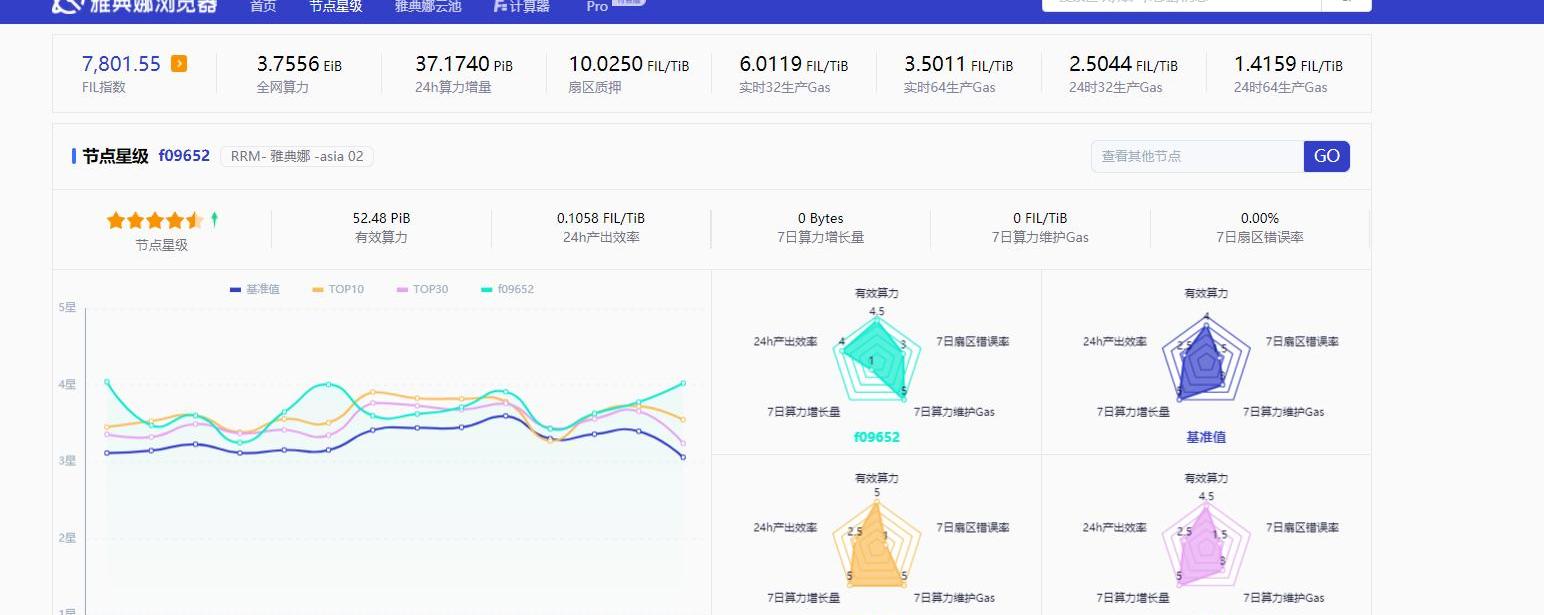1544x615 pixels.
Task: Open the 节点星级 menu item
Action: point(335,6)
